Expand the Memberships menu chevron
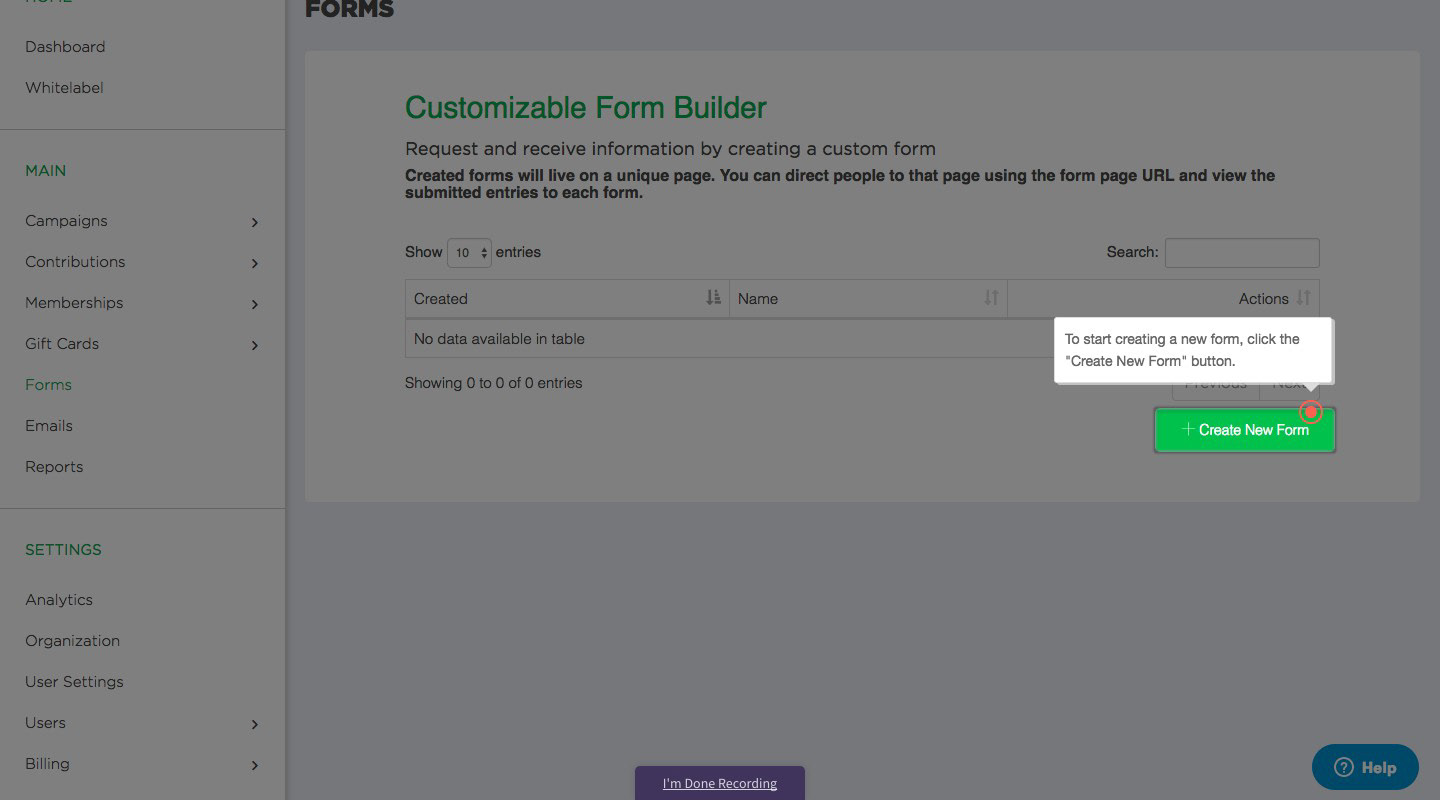 point(255,304)
